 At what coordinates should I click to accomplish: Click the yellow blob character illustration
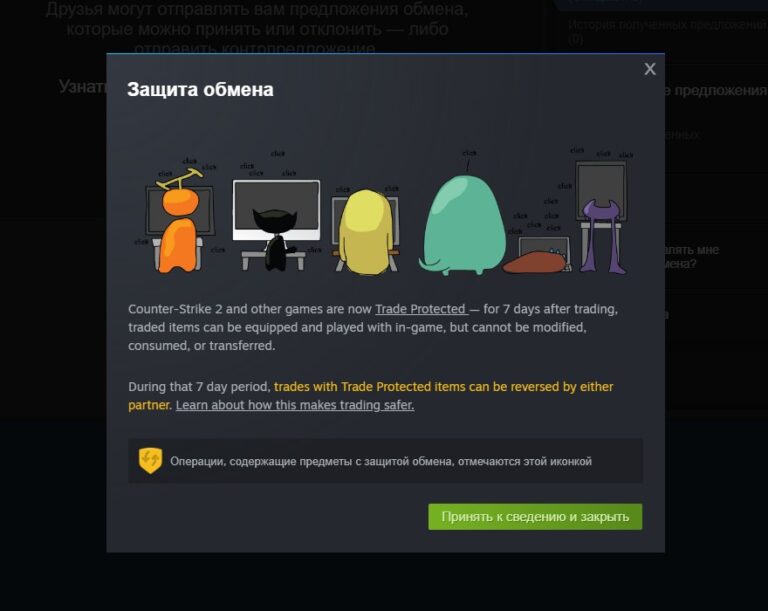coord(365,232)
